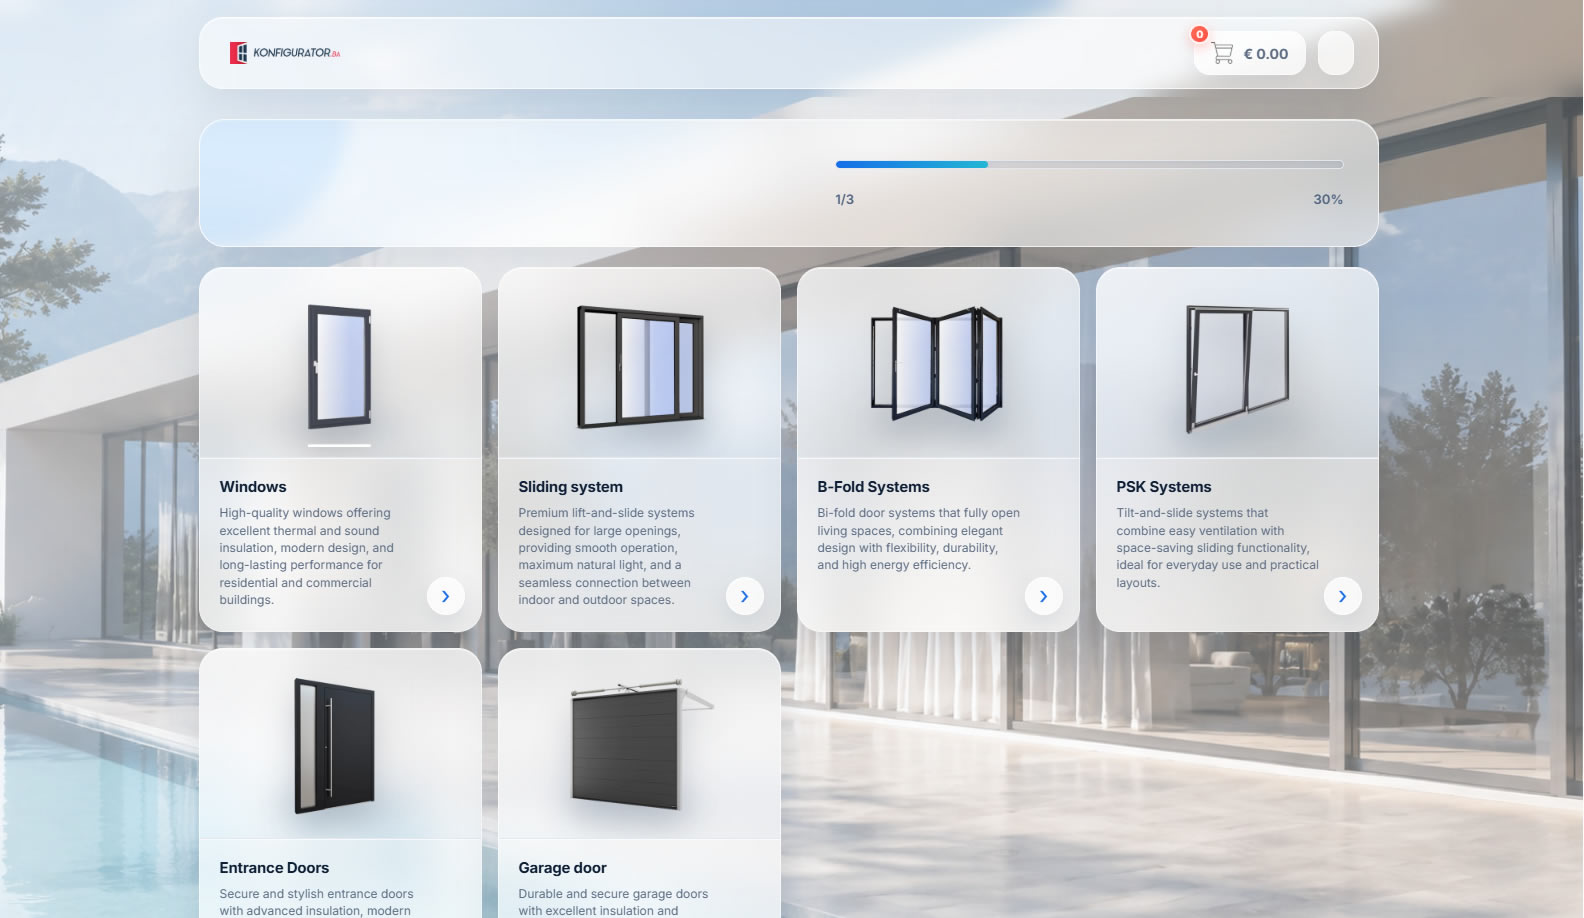Select the Entrance Doors product image

(x=335, y=746)
